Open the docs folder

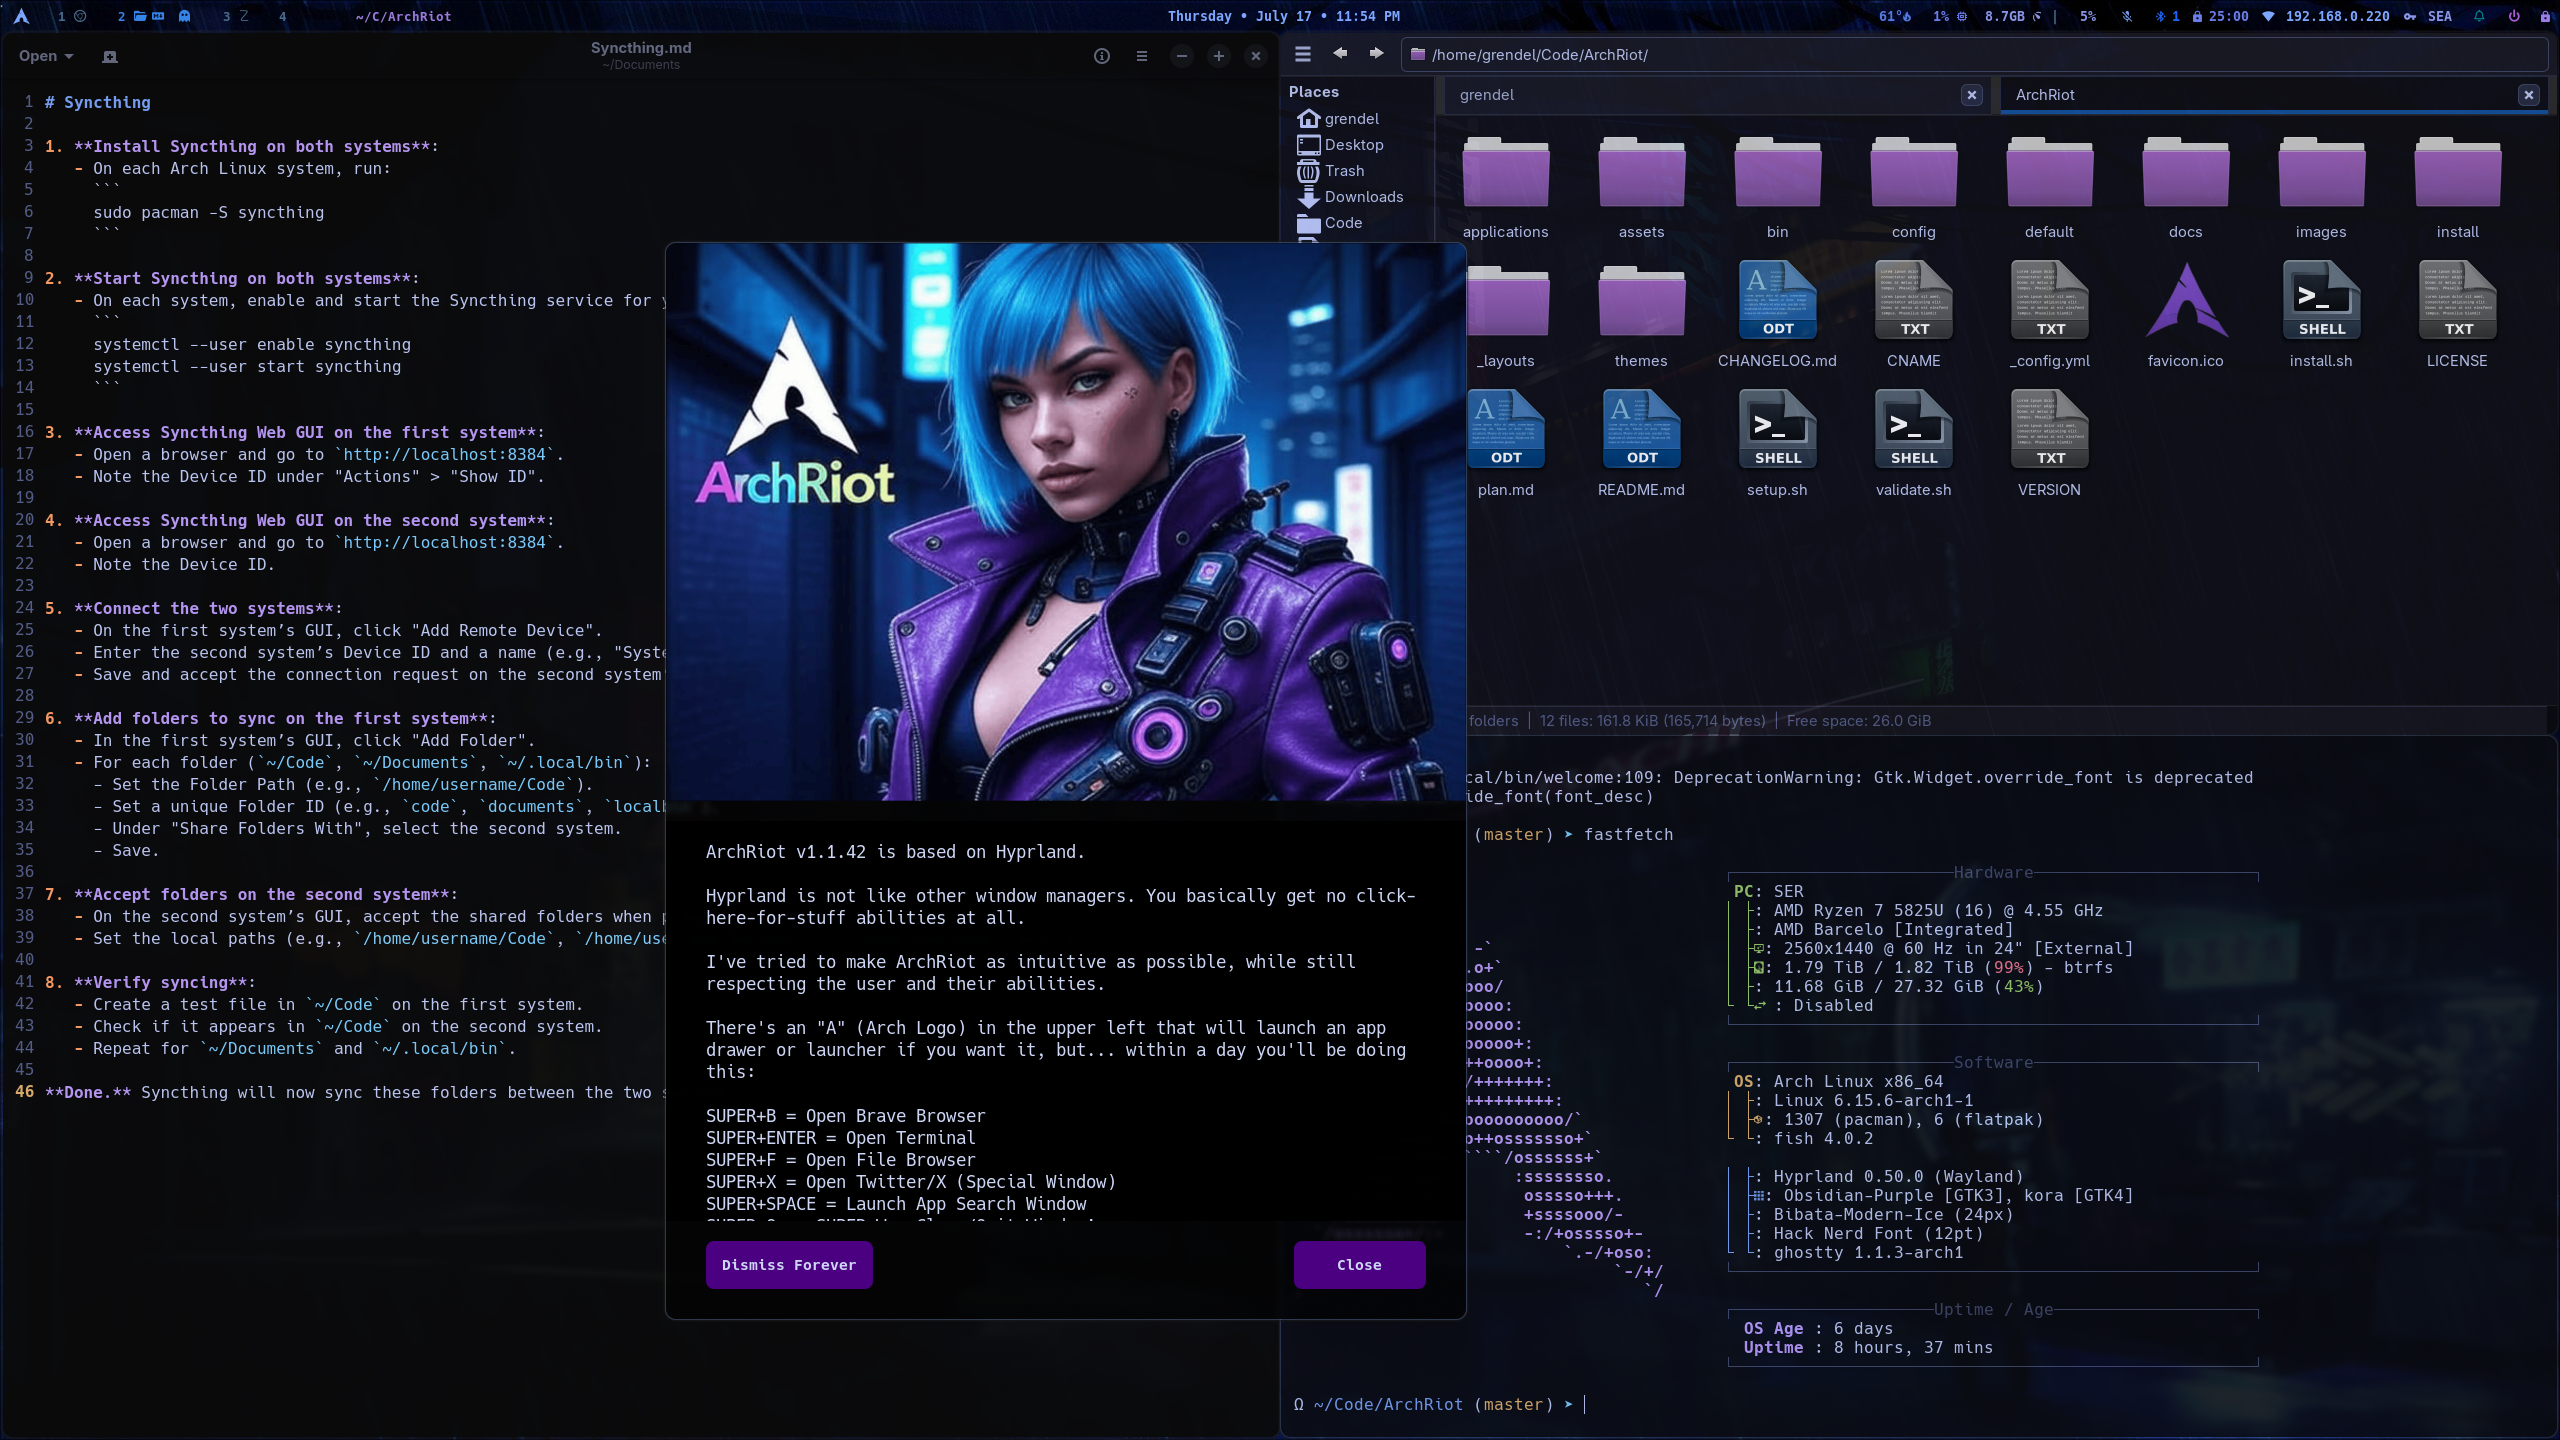[2185, 187]
